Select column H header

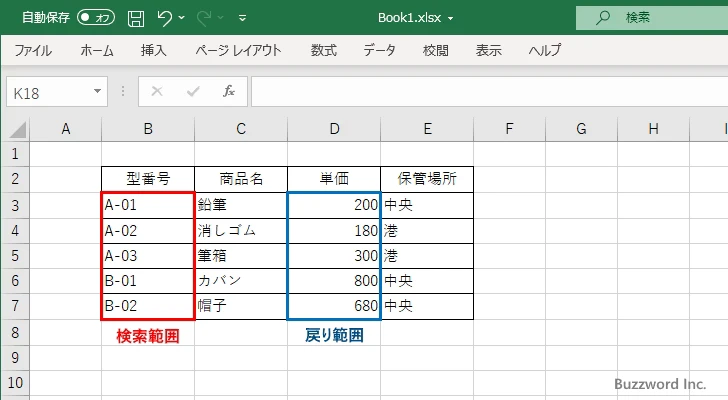point(653,129)
